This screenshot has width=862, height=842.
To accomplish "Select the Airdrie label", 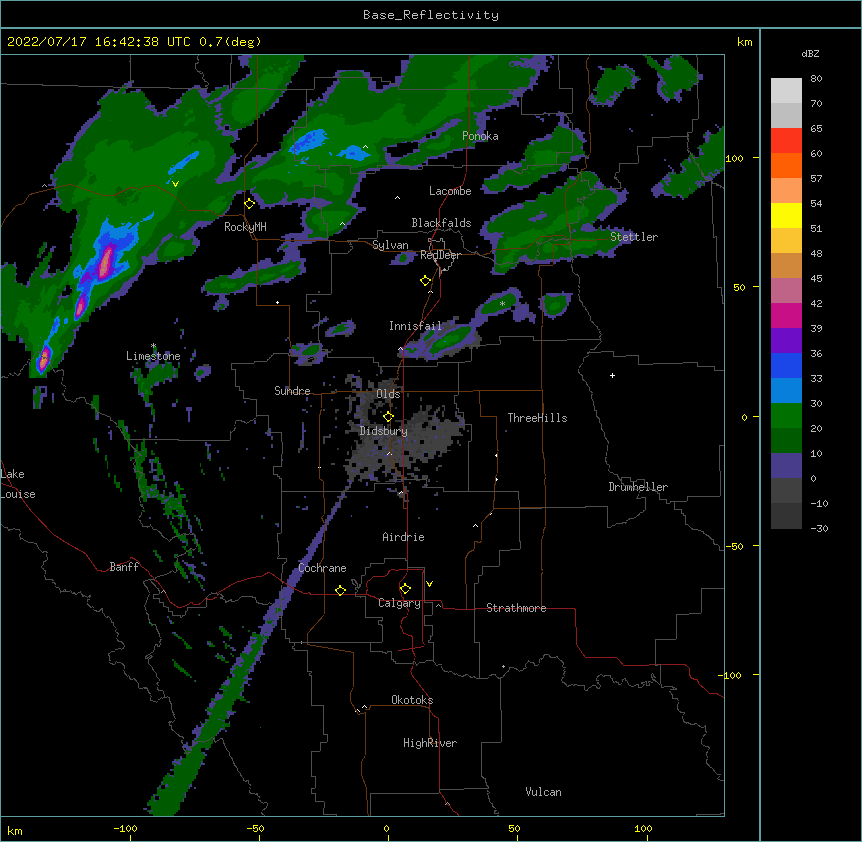I will (404, 537).
